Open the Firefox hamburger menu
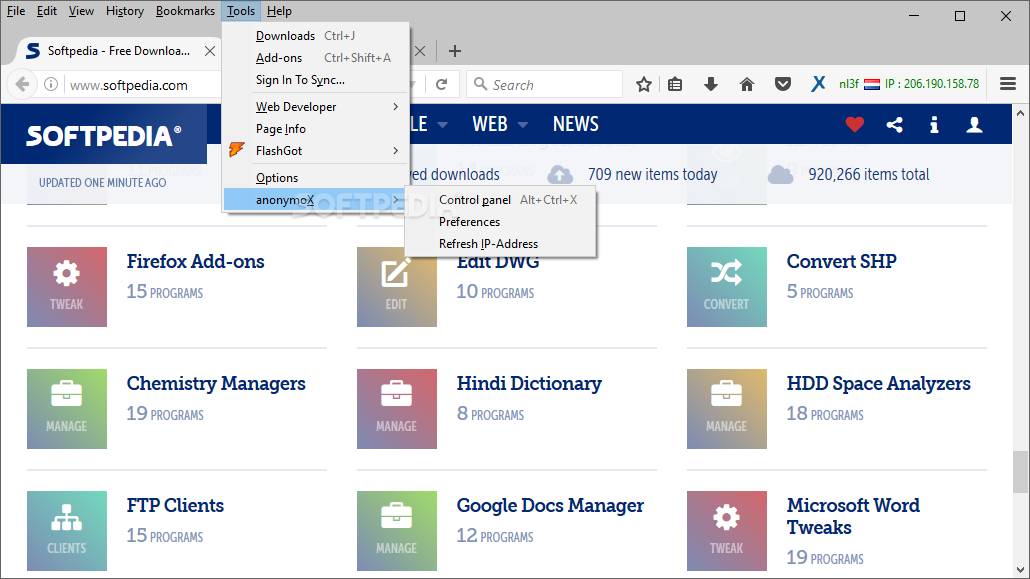This screenshot has height=579, width=1030. pos(1008,83)
